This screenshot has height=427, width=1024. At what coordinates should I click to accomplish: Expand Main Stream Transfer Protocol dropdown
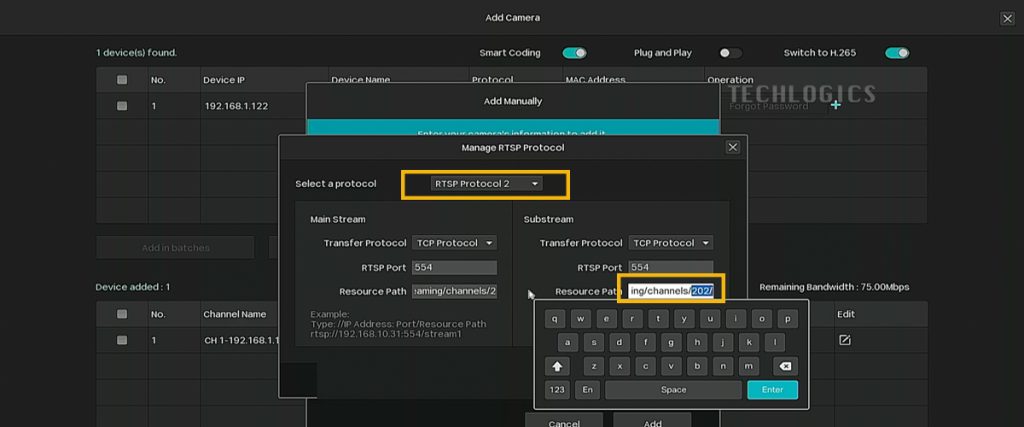(454, 243)
